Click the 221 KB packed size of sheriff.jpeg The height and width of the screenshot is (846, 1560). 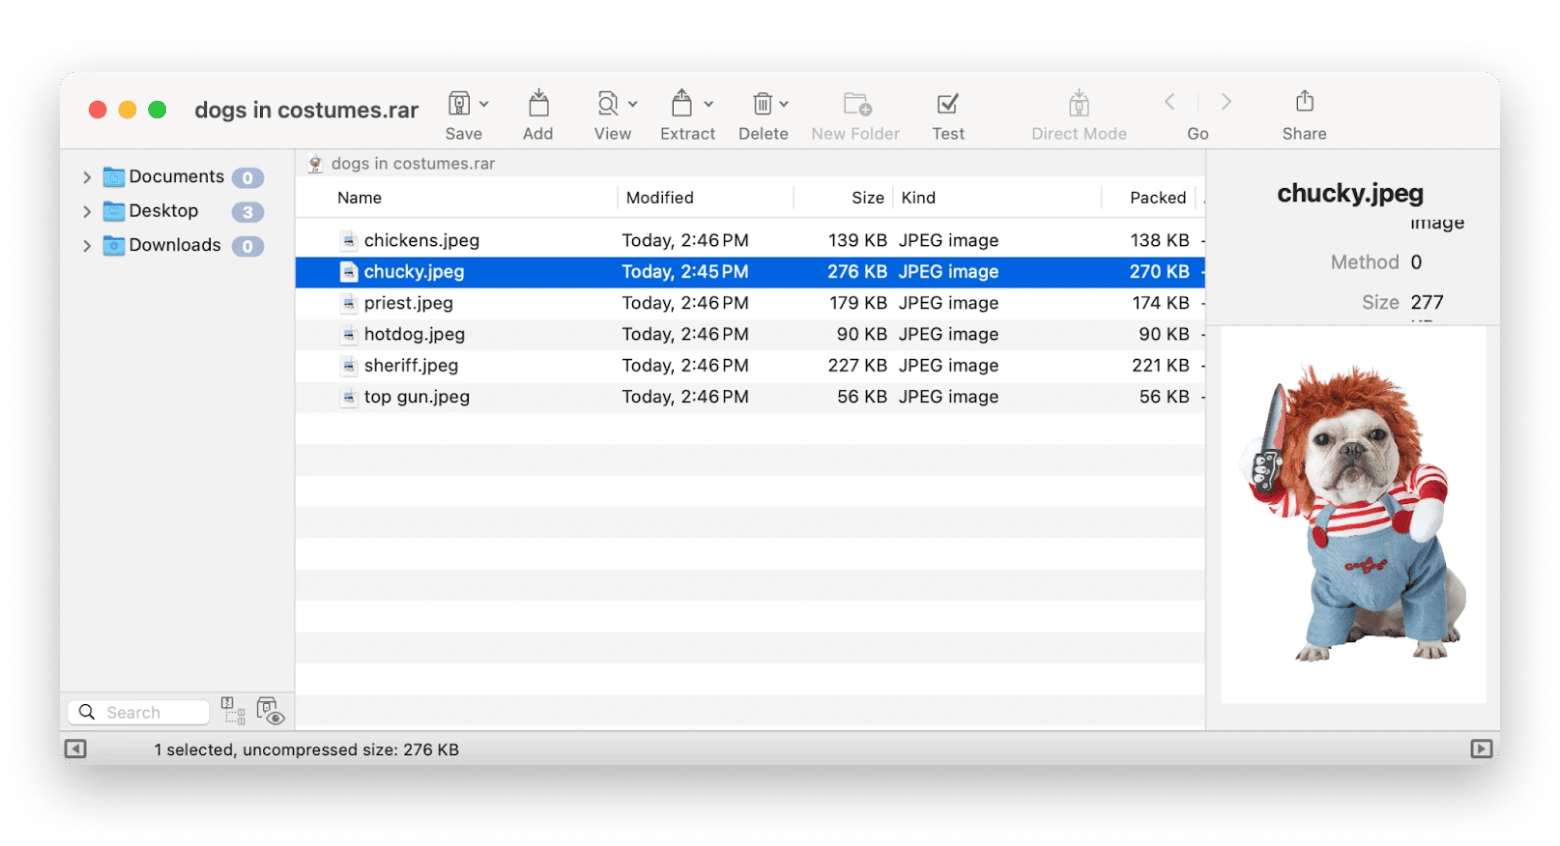(1160, 366)
